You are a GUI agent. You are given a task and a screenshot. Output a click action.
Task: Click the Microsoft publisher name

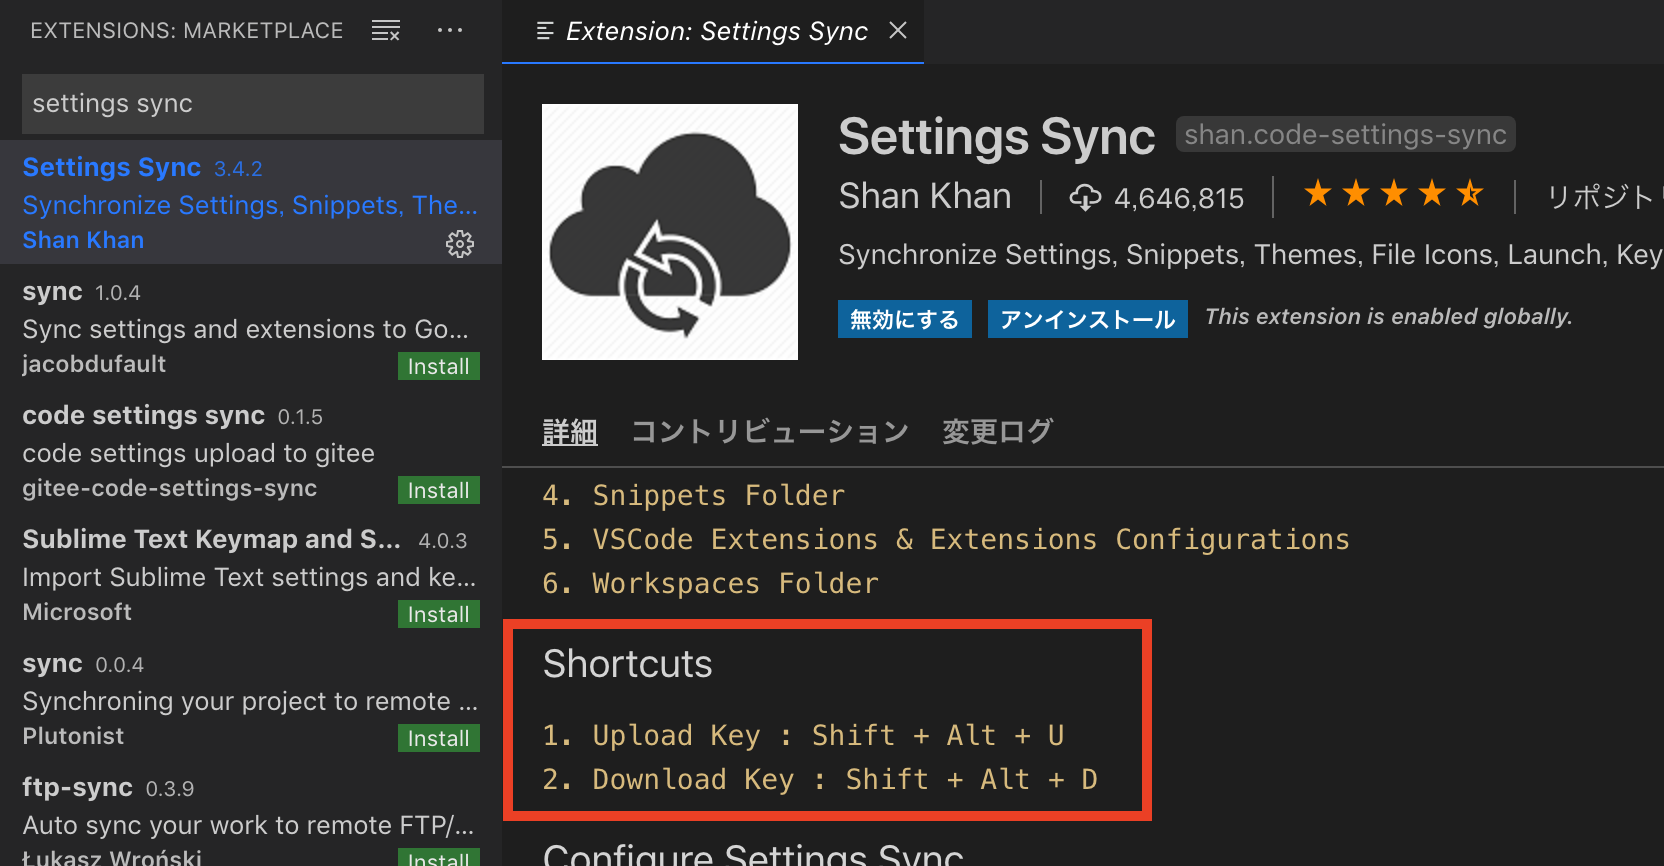pos(77,612)
